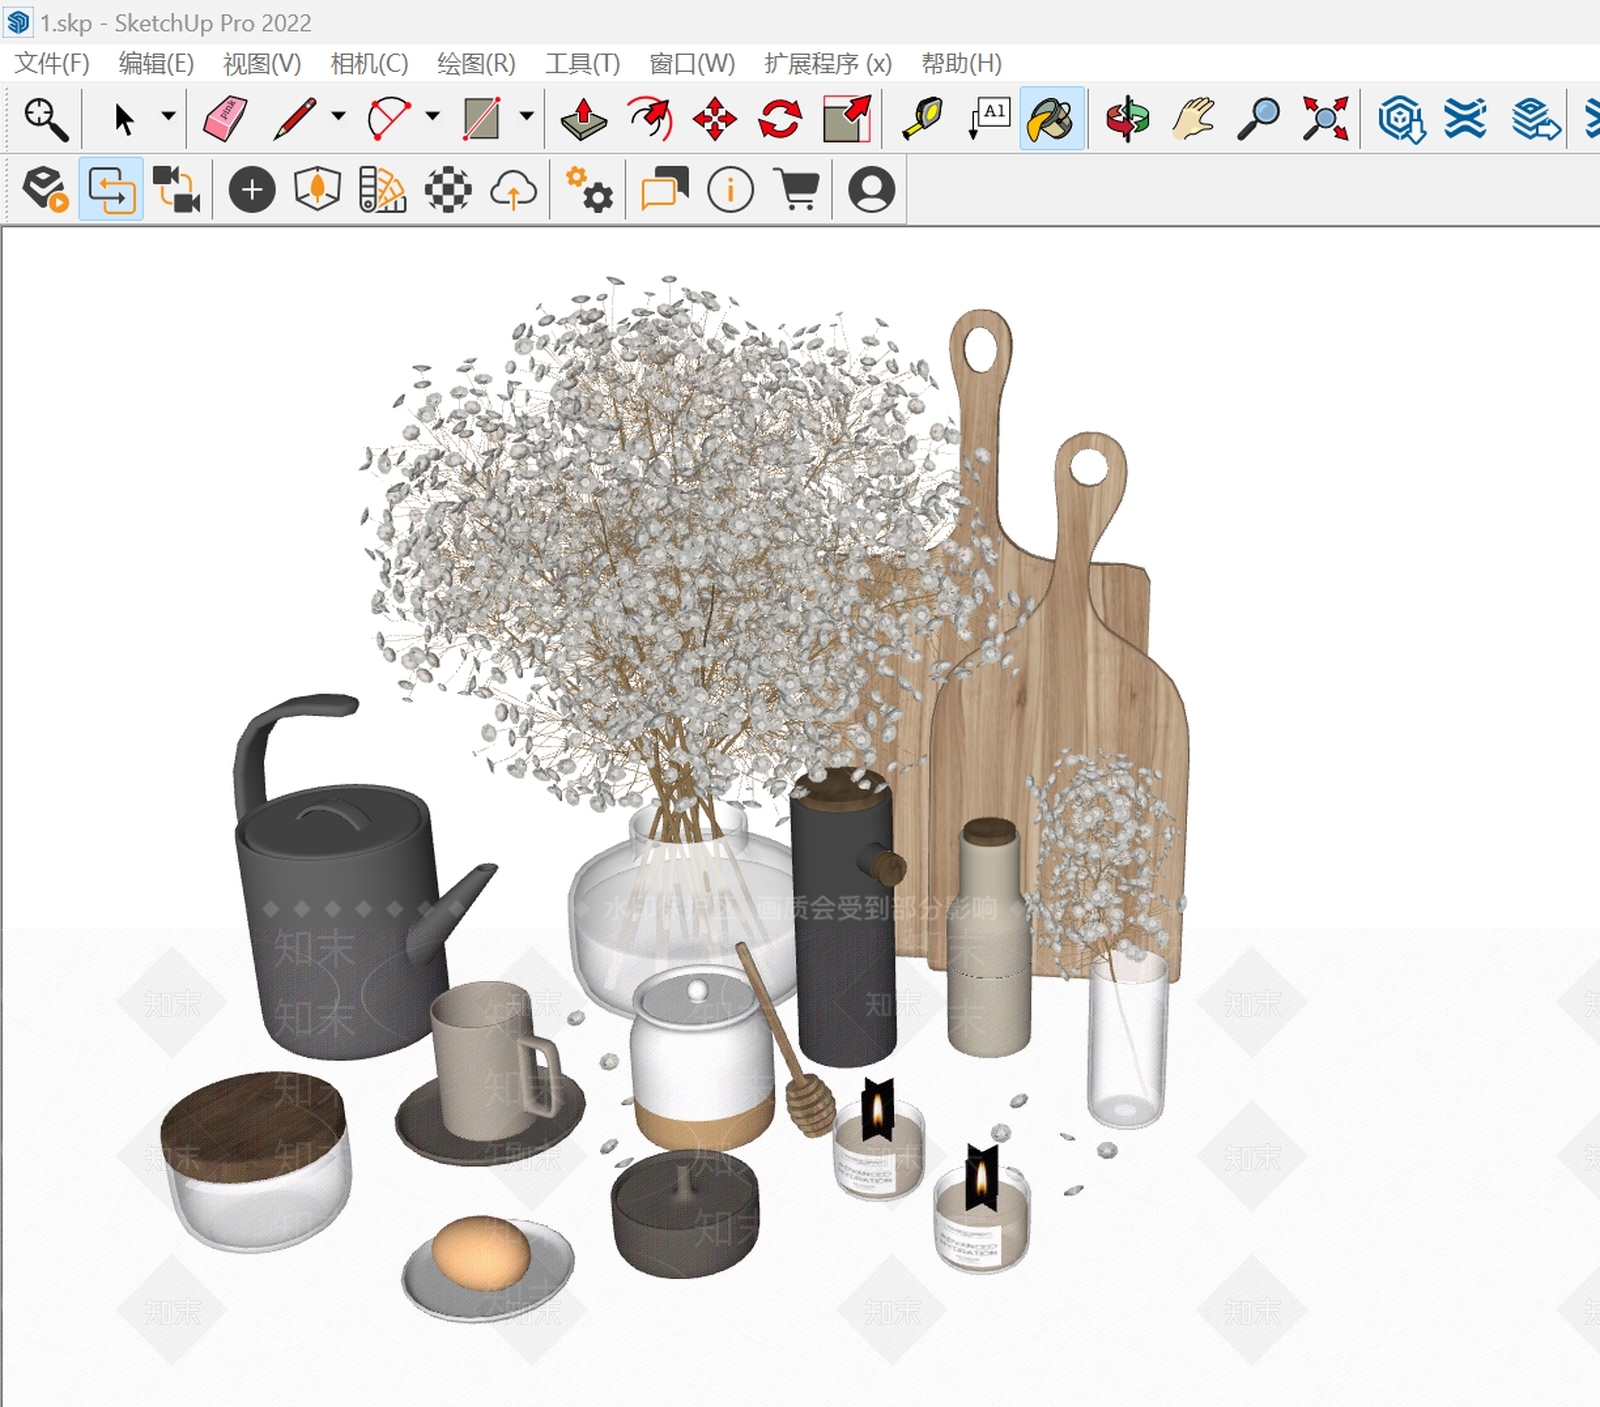
Task: Open the Rectangle tool dropdown arrow
Action: pos(526,116)
